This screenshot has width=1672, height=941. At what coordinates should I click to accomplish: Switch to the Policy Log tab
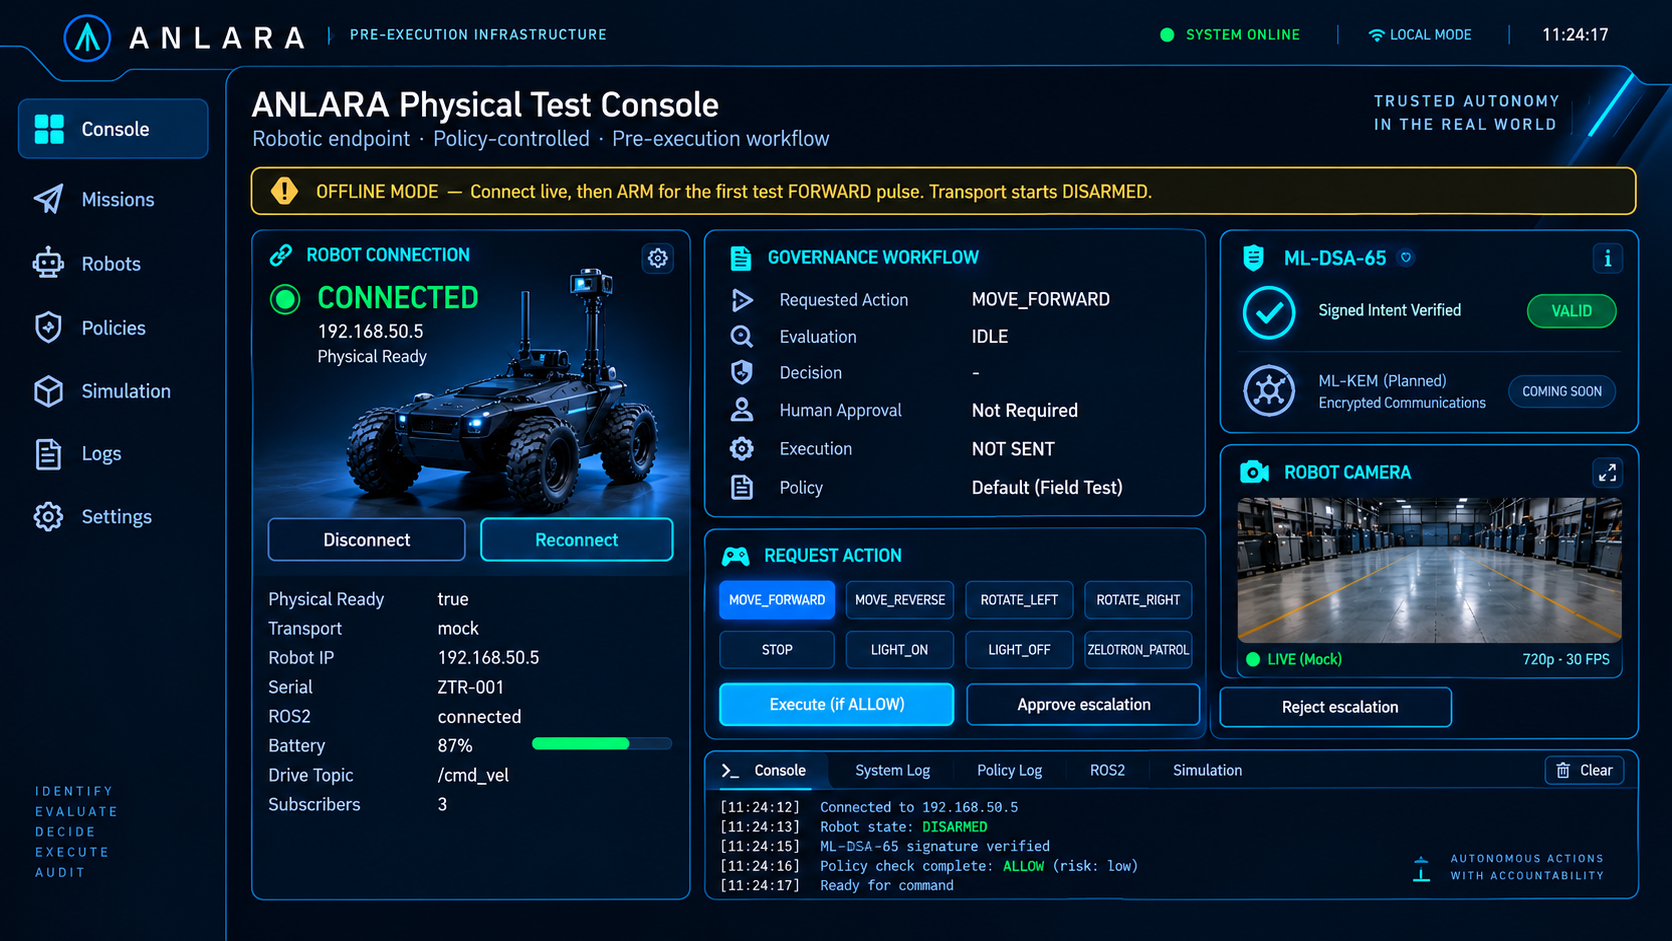tap(1009, 770)
